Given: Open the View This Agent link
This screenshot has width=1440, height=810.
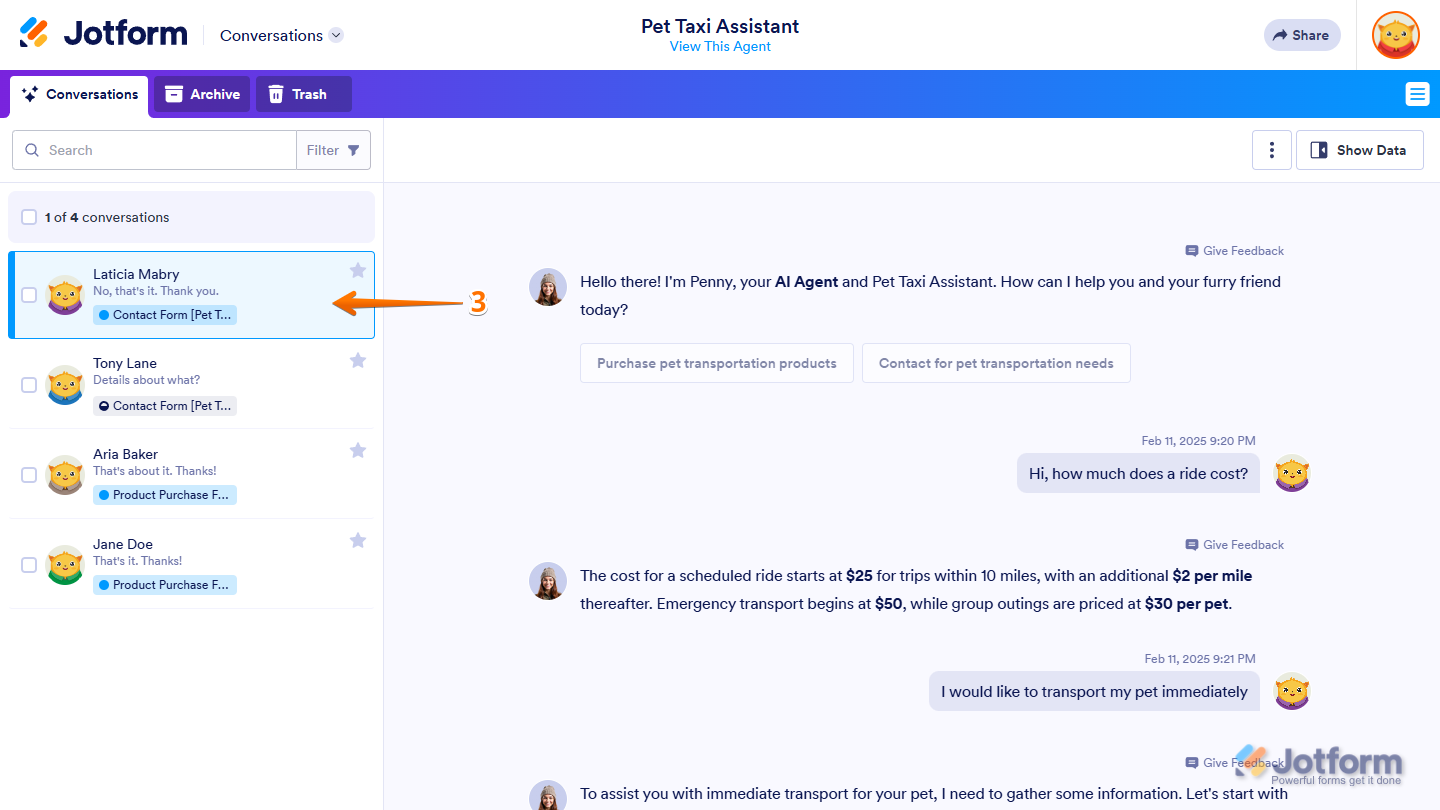Looking at the screenshot, I should click(720, 47).
